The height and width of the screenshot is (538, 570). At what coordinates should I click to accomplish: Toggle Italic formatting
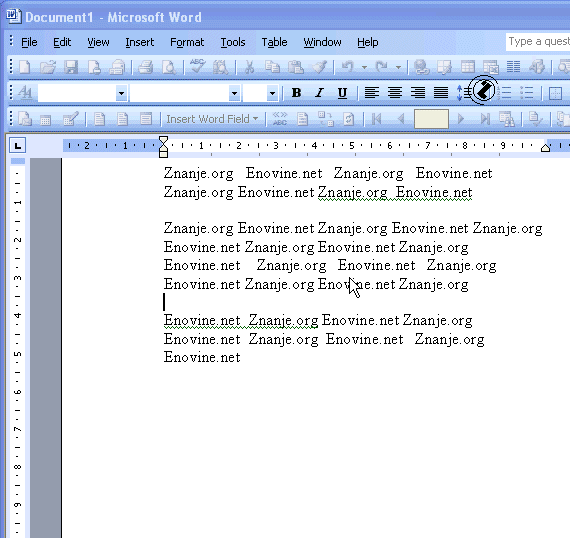(319, 93)
